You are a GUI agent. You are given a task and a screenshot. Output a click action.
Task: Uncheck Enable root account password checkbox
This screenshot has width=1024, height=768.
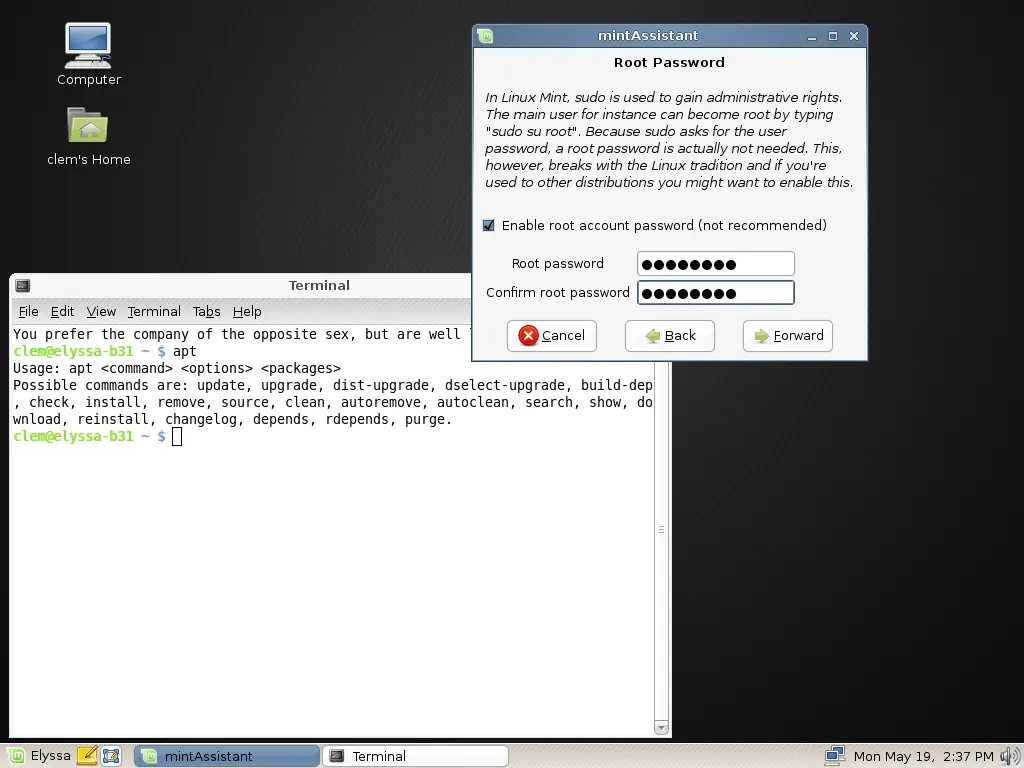click(488, 225)
